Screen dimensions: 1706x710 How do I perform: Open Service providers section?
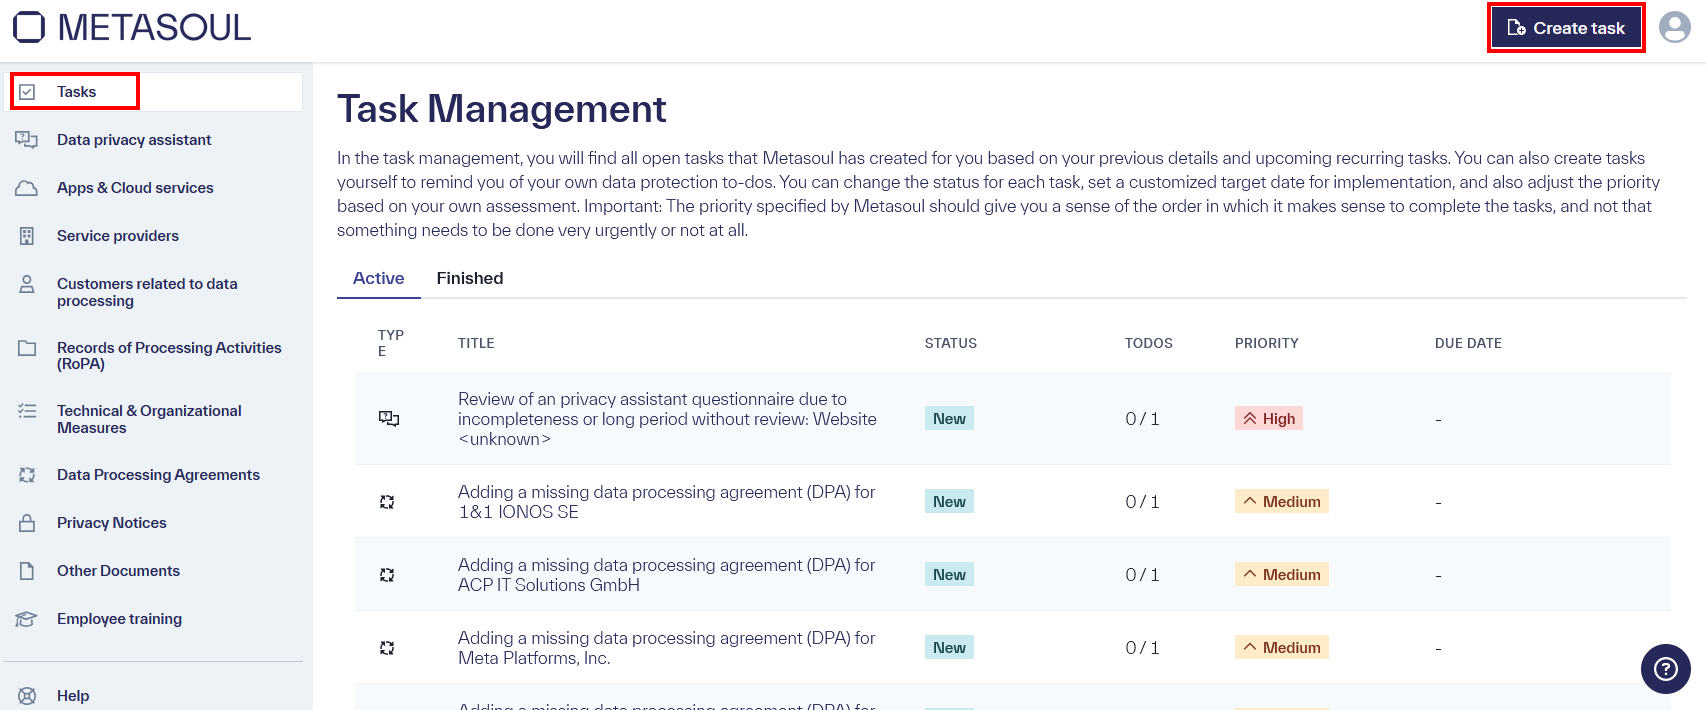[x=118, y=236]
